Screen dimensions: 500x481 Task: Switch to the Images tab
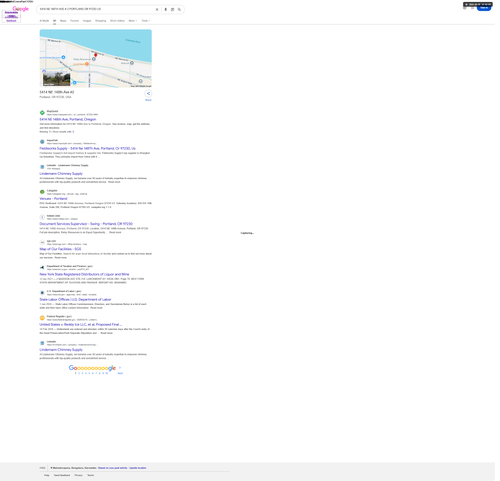pos(87,21)
